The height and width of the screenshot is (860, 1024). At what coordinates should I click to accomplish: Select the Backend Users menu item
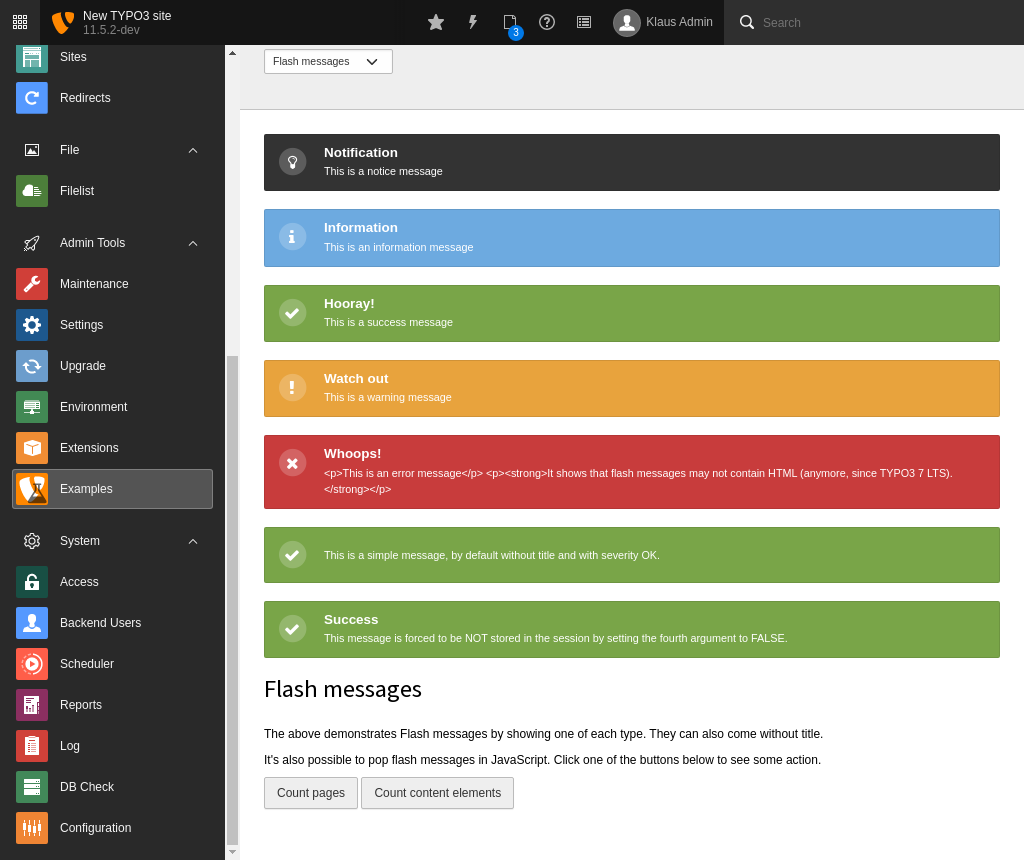(x=100, y=623)
